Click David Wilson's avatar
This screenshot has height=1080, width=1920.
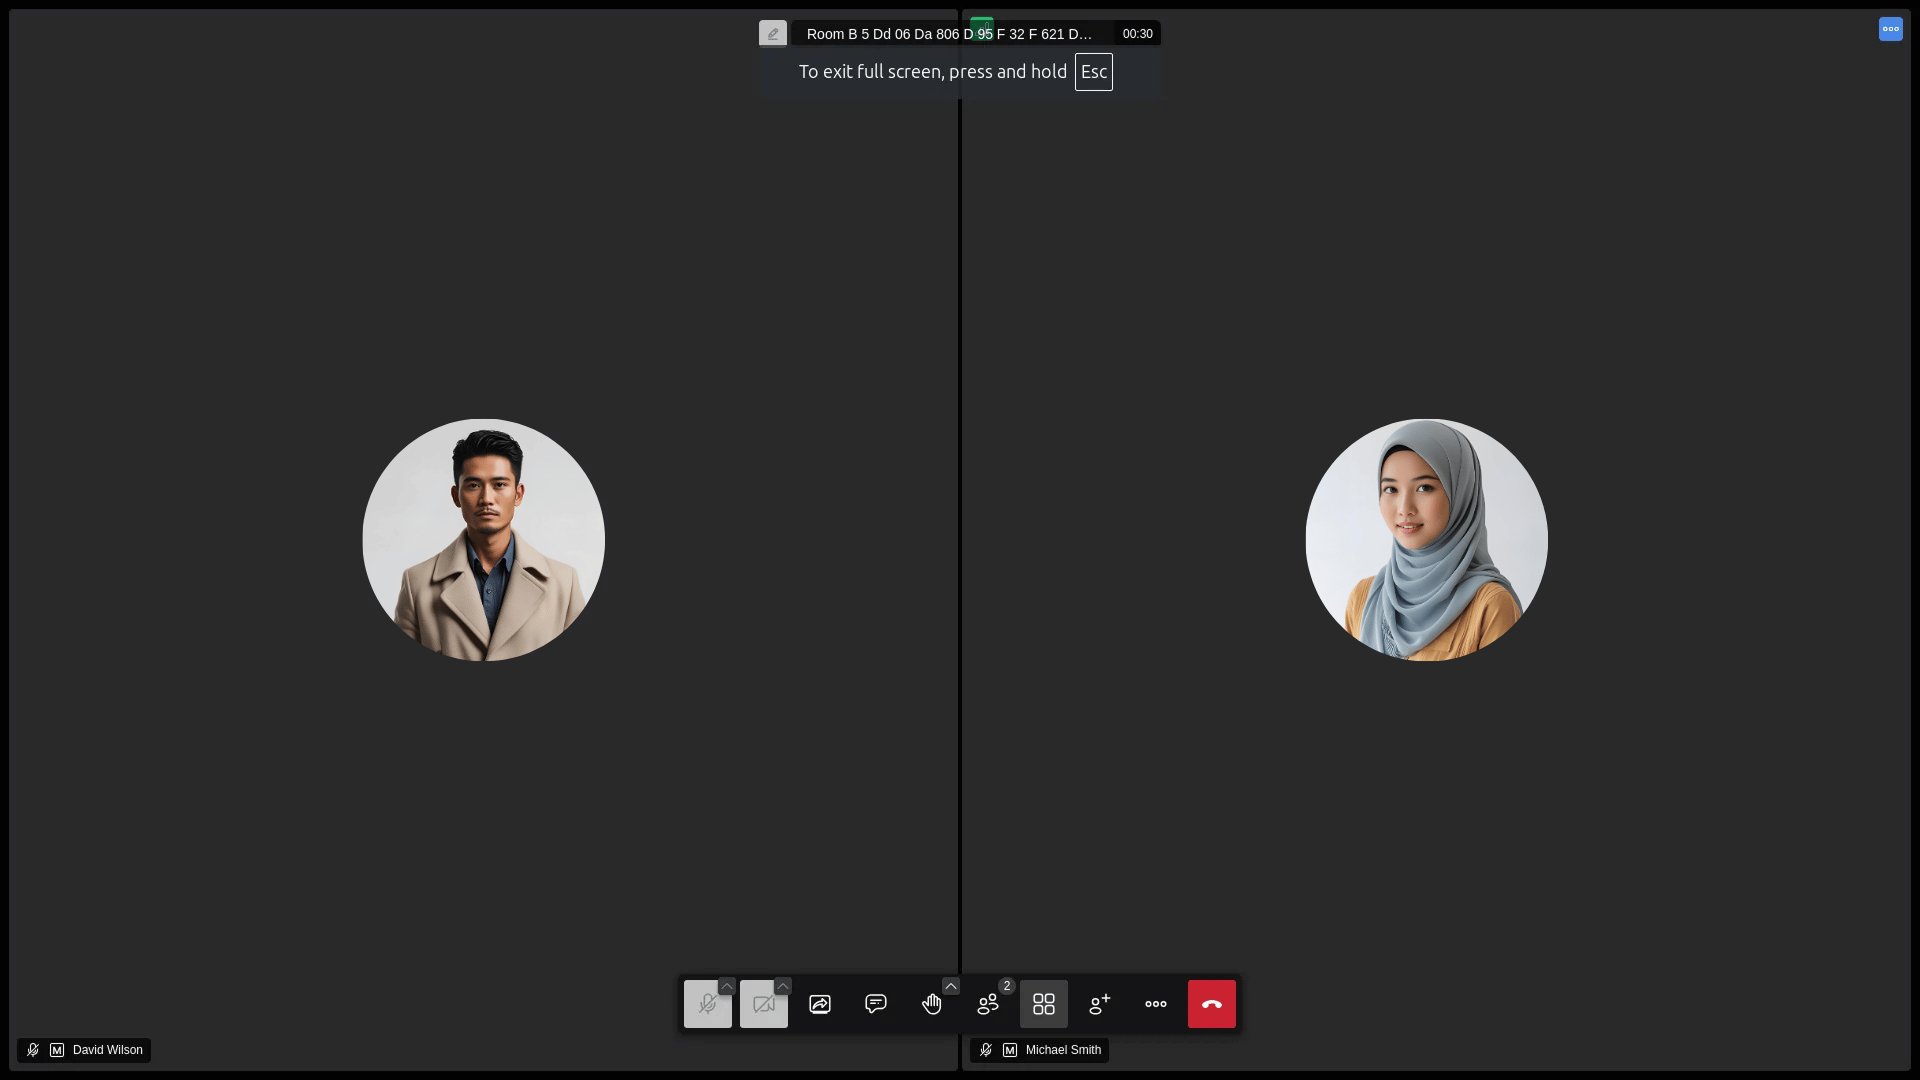coord(483,540)
